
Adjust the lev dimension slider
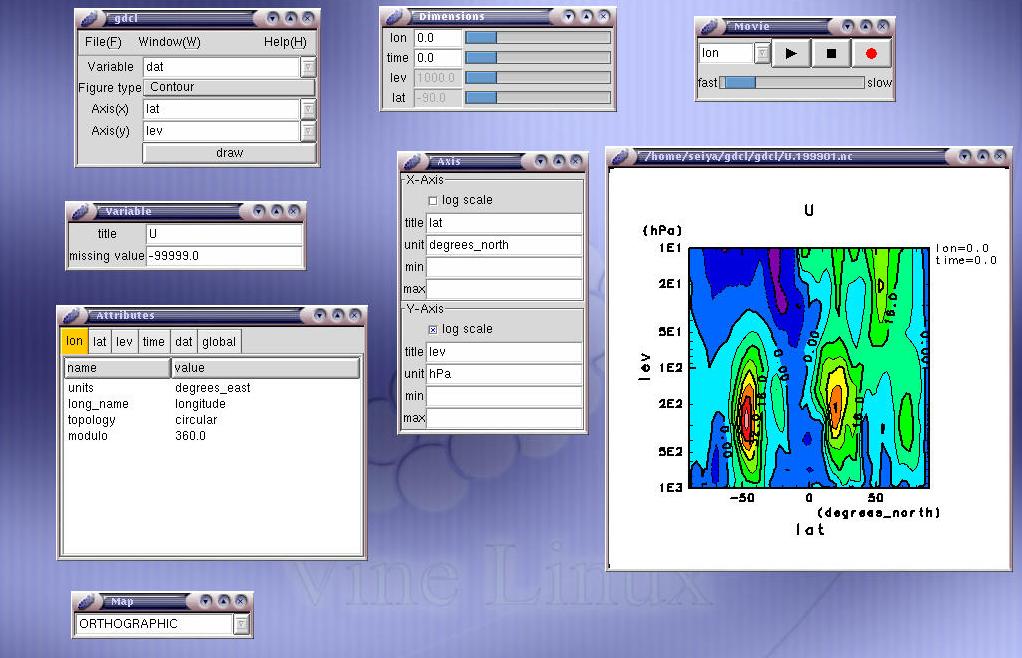pos(538,78)
